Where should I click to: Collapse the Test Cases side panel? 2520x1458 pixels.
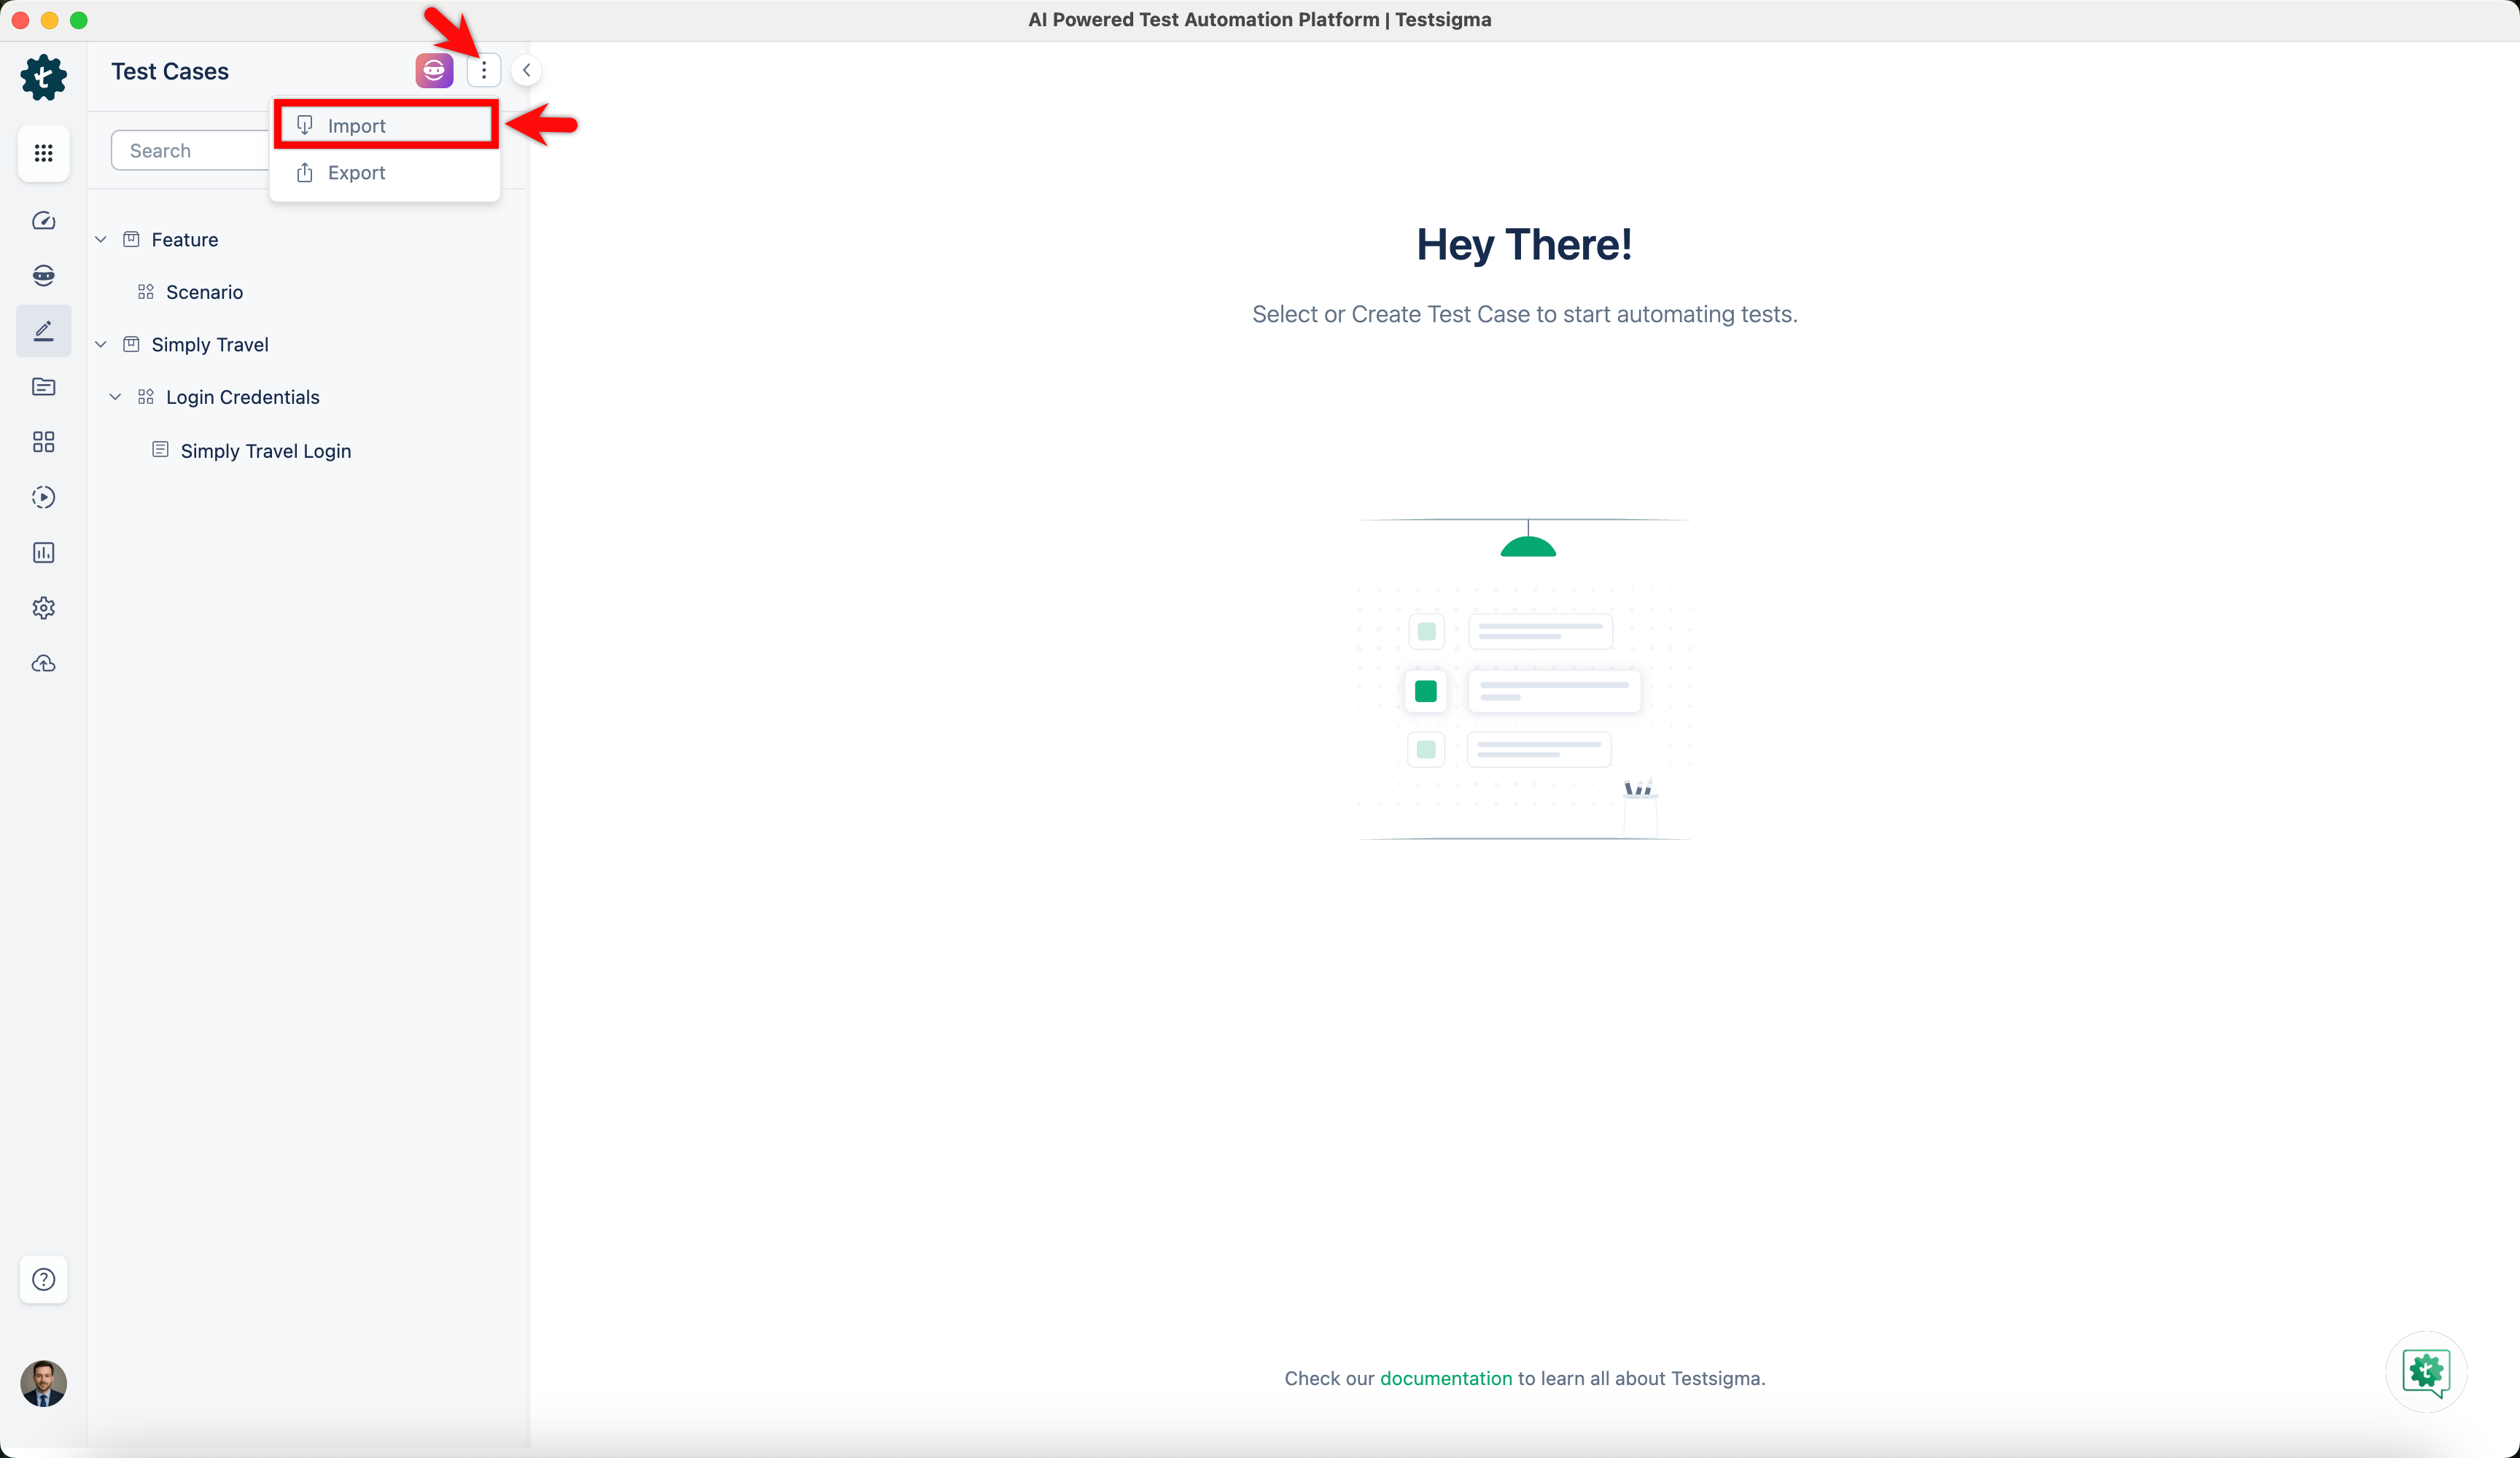(526, 70)
